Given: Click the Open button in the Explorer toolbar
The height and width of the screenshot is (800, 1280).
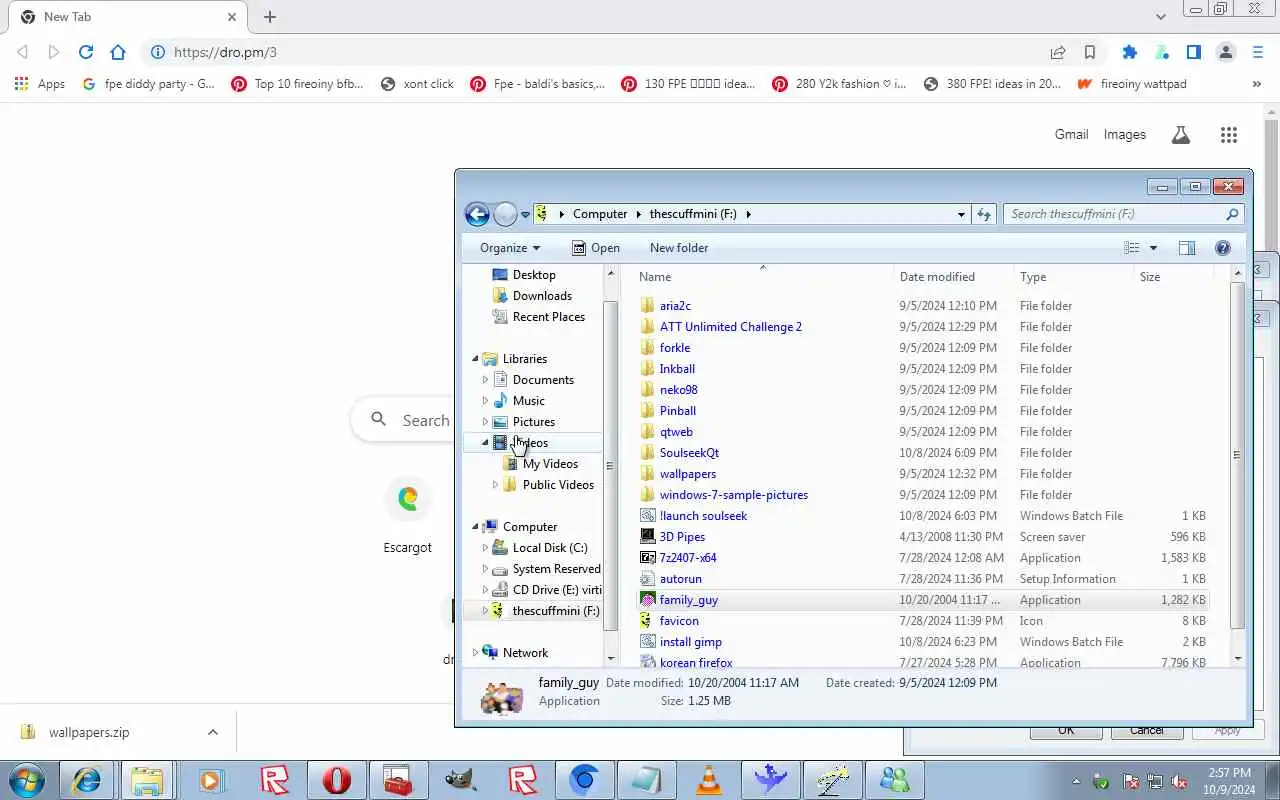Looking at the screenshot, I should [x=595, y=248].
